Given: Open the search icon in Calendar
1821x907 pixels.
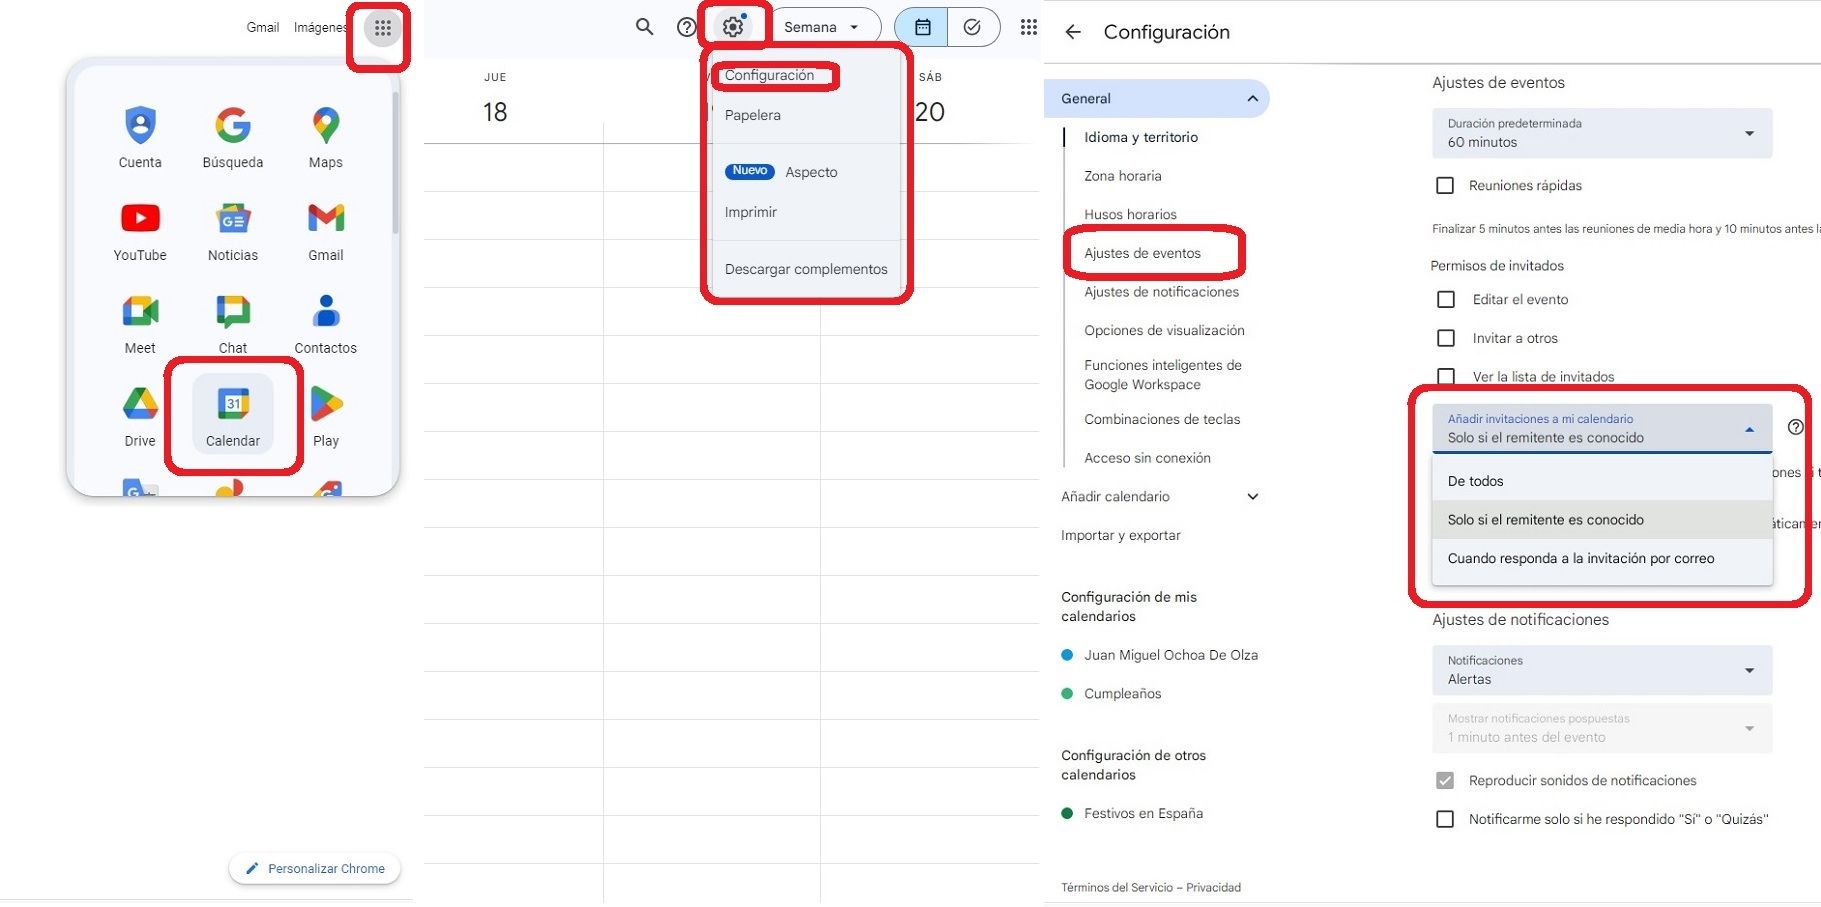Looking at the screenshot, I should [x=644, y=27].
